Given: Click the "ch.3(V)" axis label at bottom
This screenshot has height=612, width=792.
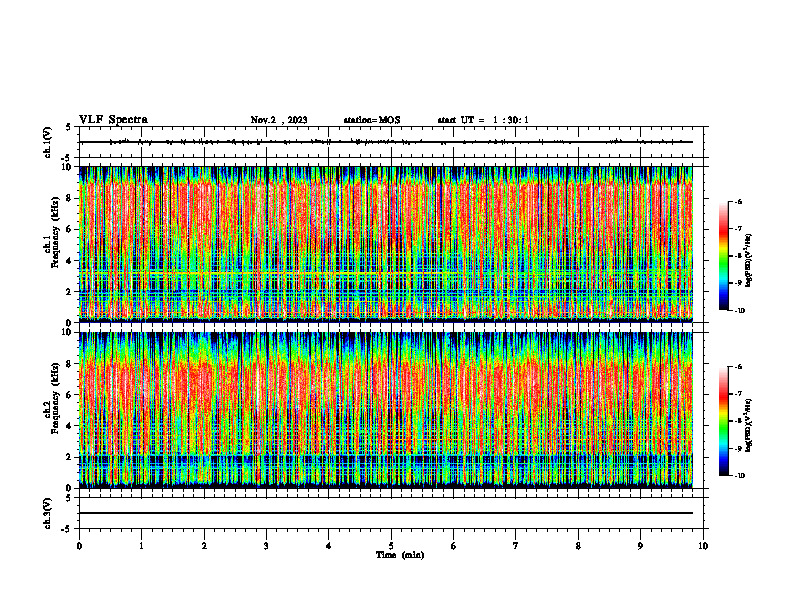Looking at the screenshot, I should click(x=48, y=513).
